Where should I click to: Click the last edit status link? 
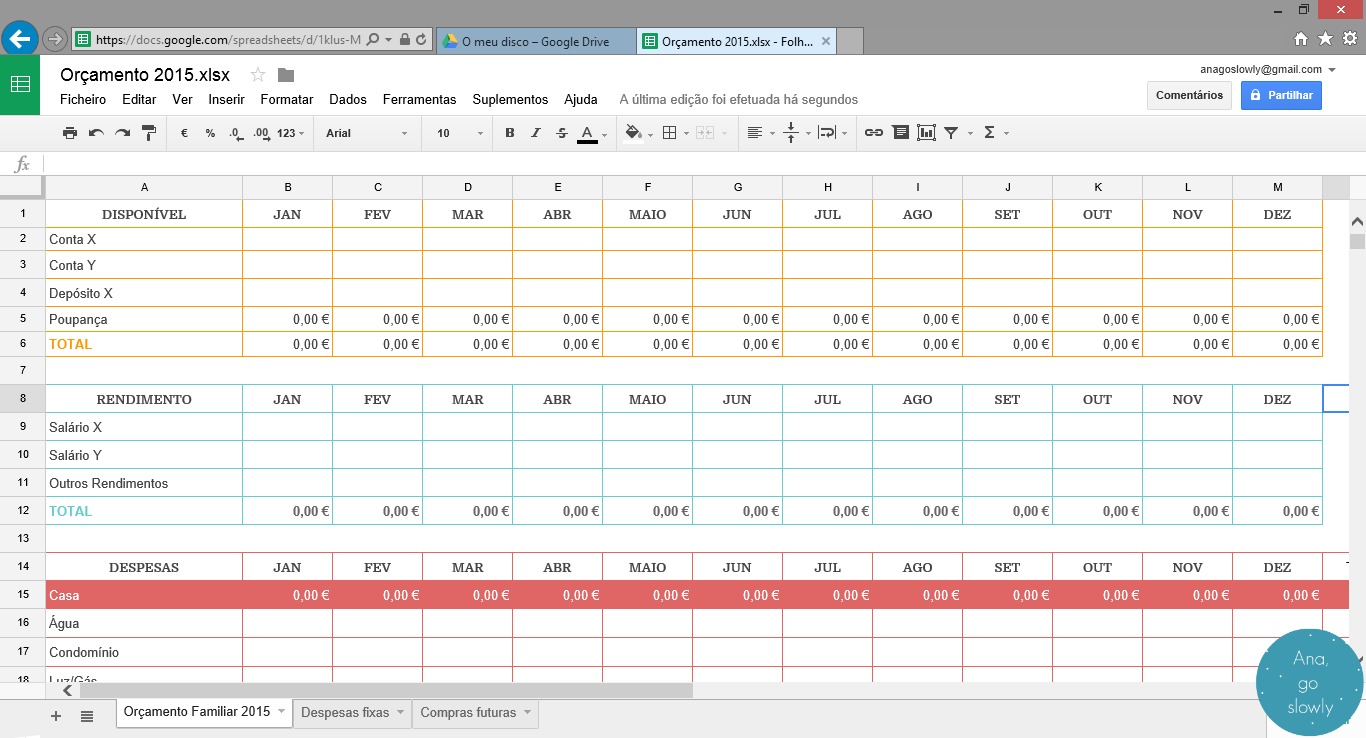pyautogui.click(x=739, y=100)
